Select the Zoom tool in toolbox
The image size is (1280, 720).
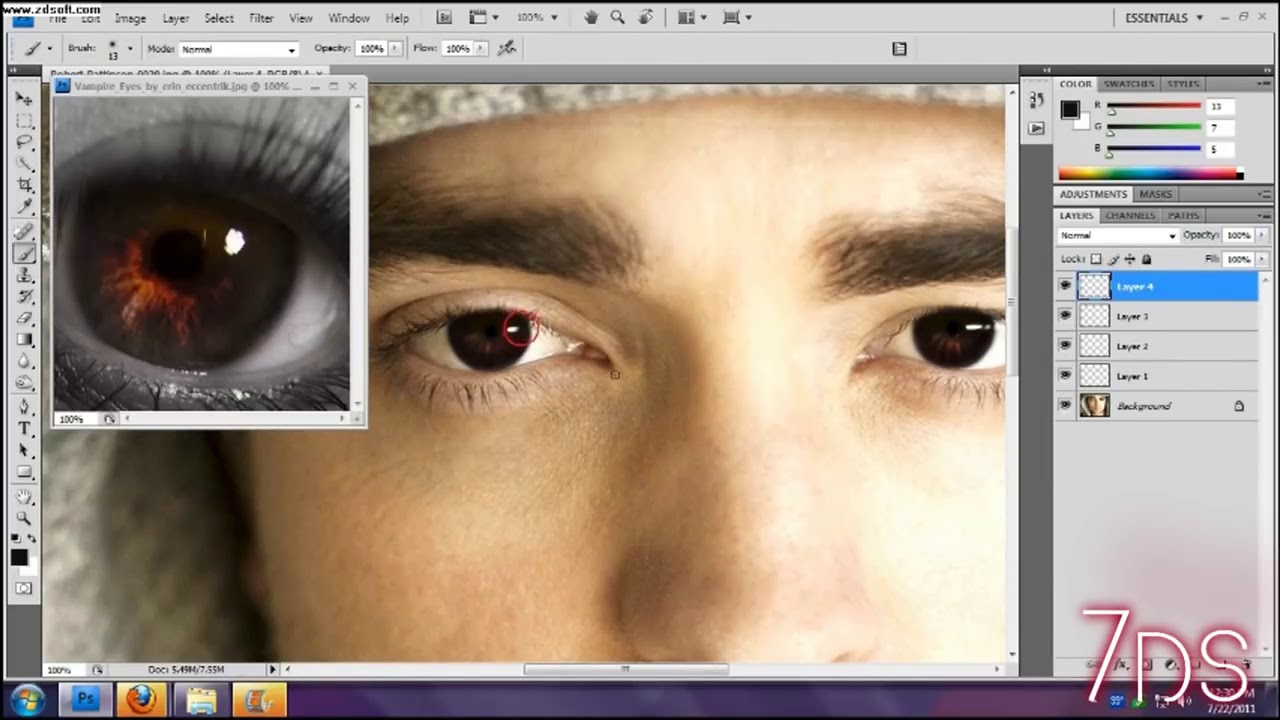24,518
